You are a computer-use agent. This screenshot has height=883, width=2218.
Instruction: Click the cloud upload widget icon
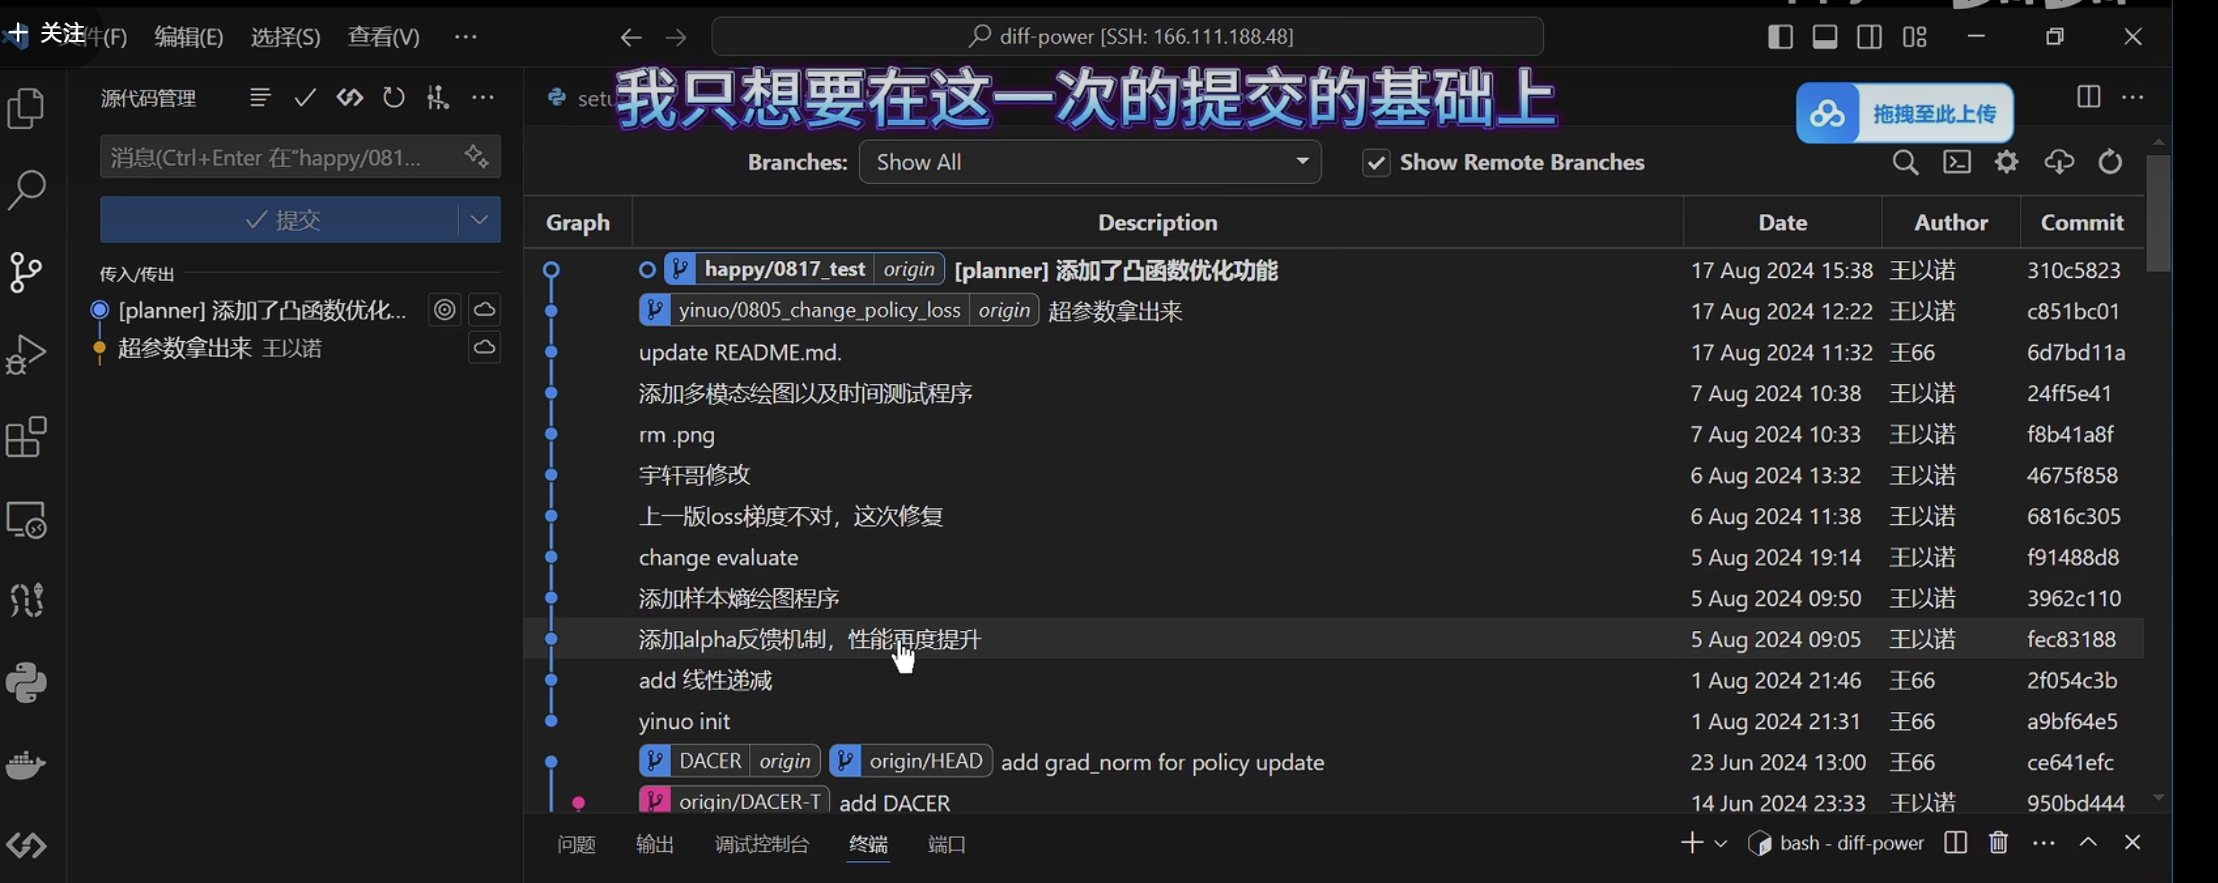pyautogui.click(x=1828, y=114)
